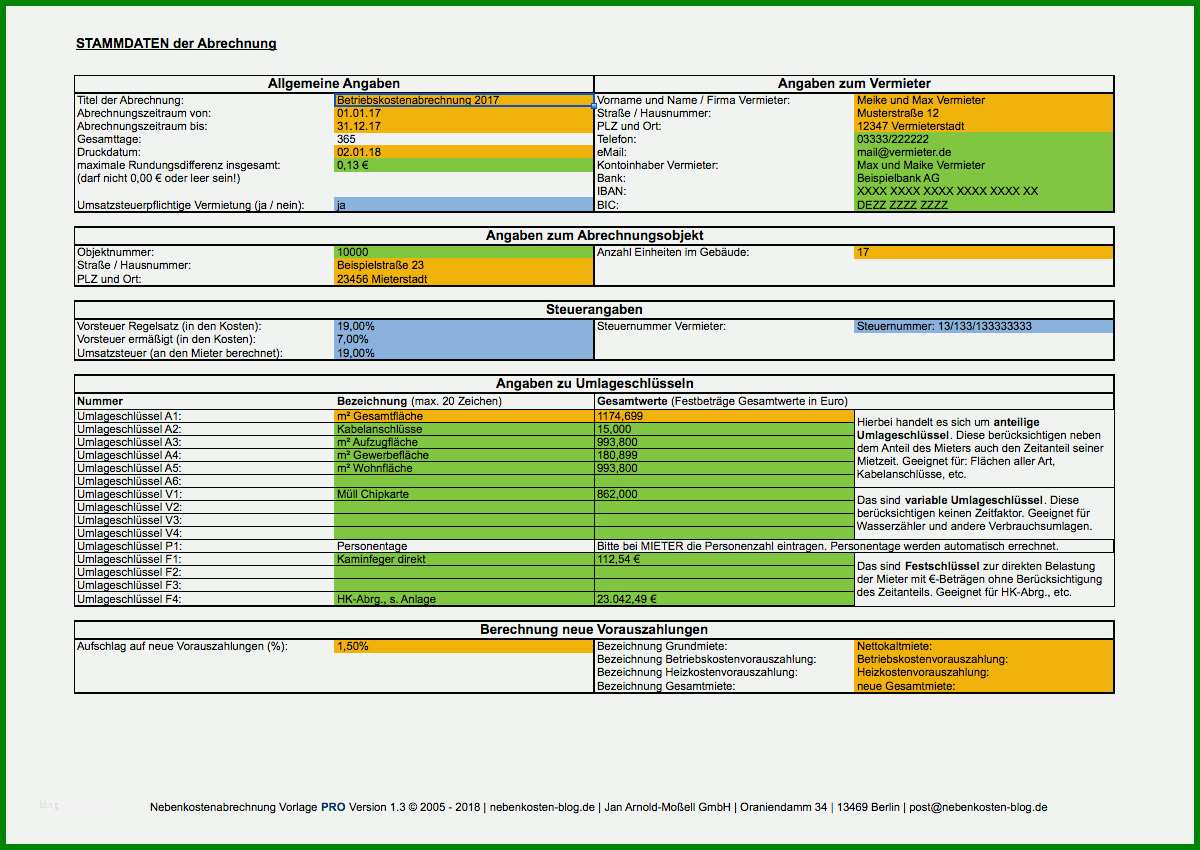Select the Nettokaltmiete designation cell
Screen dimensions: 1200x850
[x=984, y=647]
